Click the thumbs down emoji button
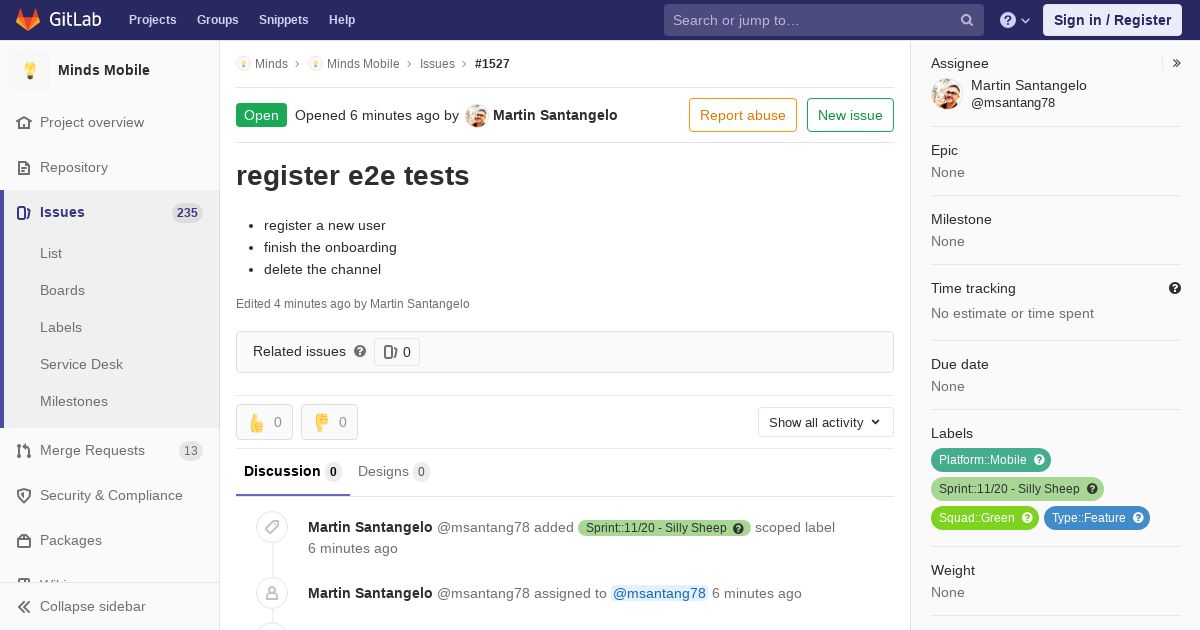Screen dimensions: 1200x630 pyautogui.click(x=329, y=422)
